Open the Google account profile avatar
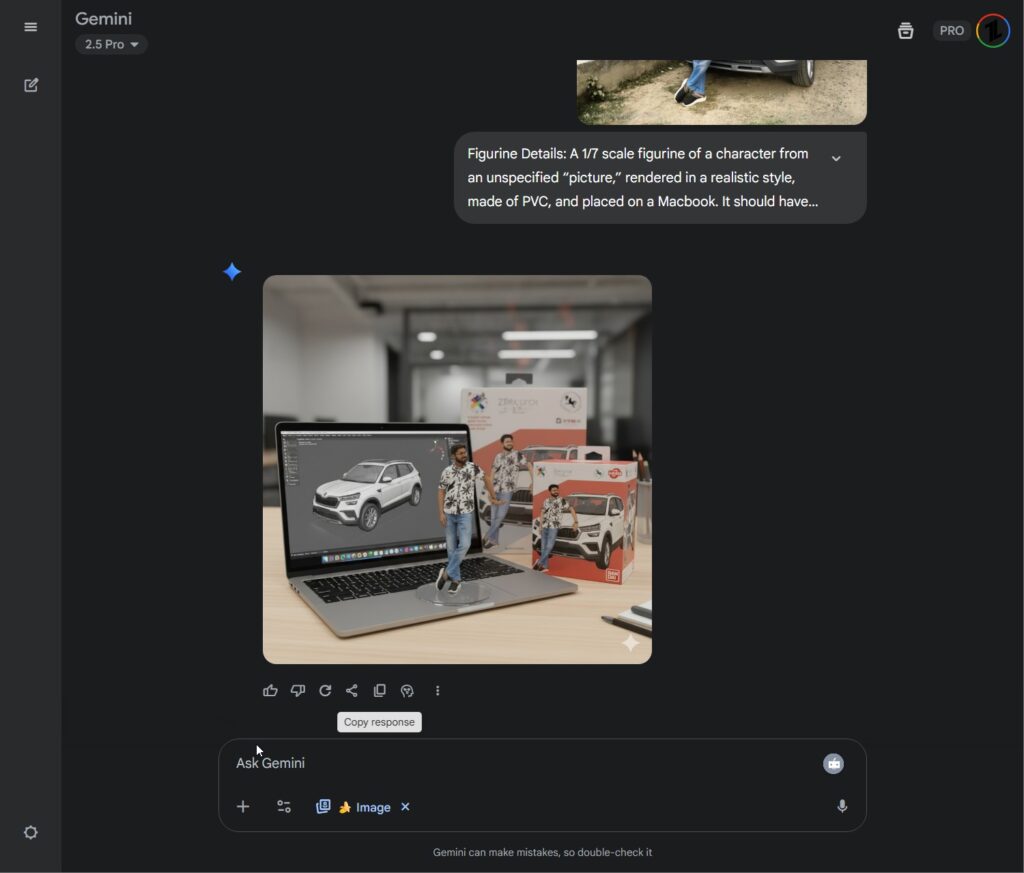 (993, 30)
